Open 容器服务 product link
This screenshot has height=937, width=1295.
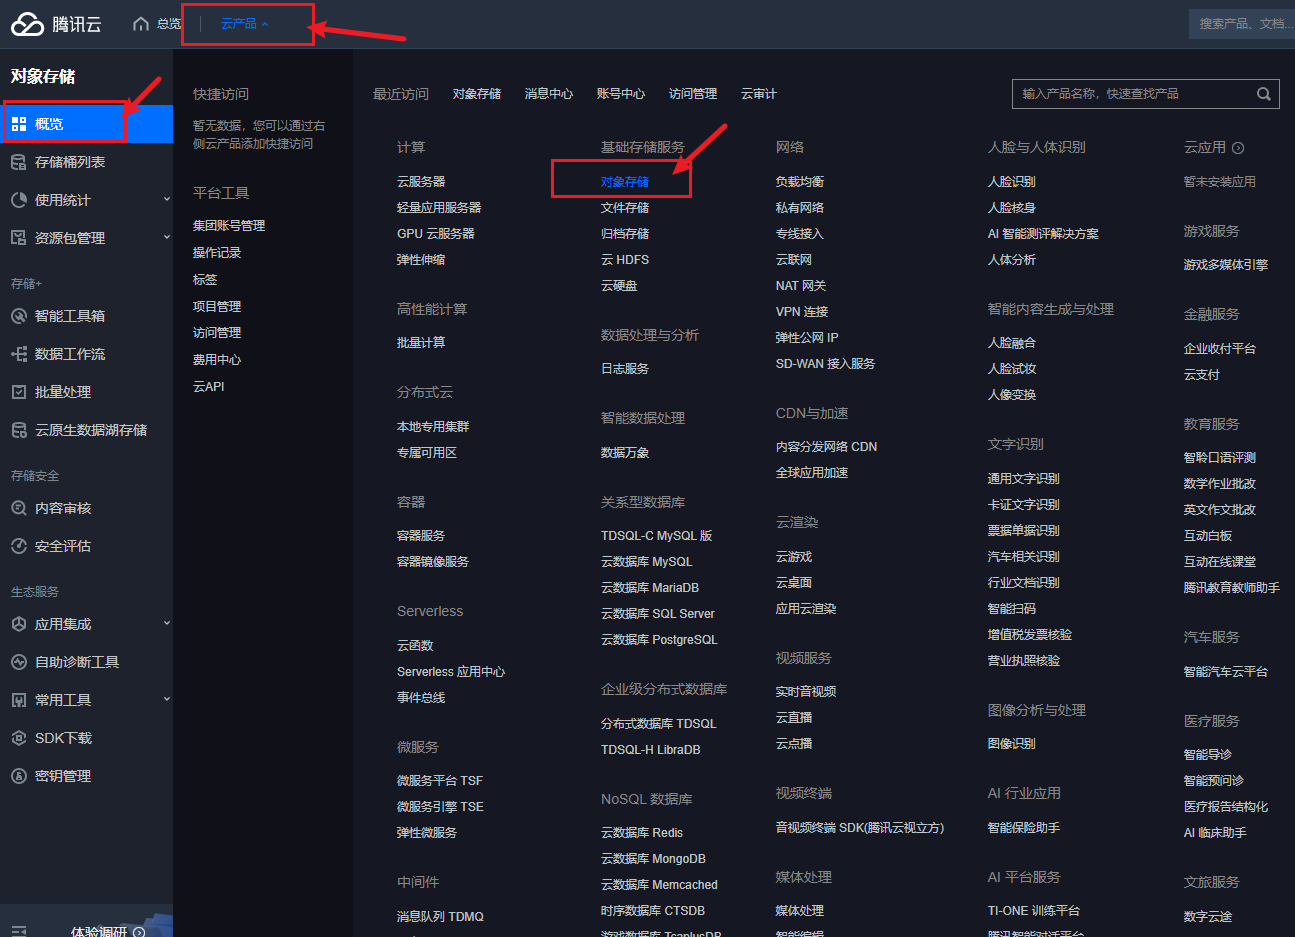pos(421,536)
